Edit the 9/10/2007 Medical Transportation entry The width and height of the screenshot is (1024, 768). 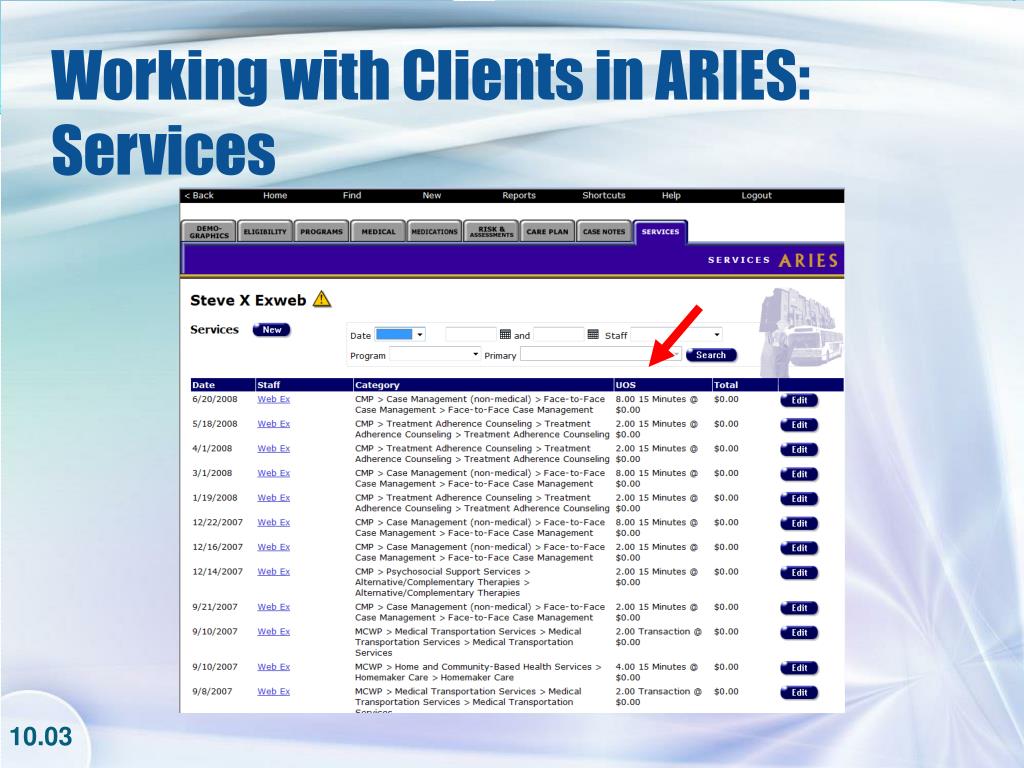point(799,633)
